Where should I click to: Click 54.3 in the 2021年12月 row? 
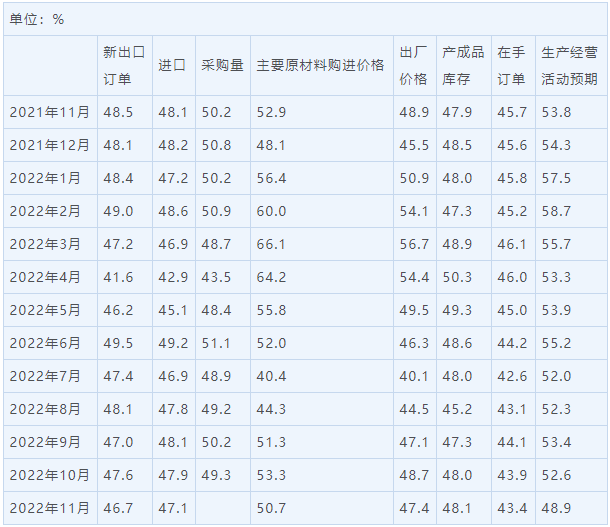[556, 145]
